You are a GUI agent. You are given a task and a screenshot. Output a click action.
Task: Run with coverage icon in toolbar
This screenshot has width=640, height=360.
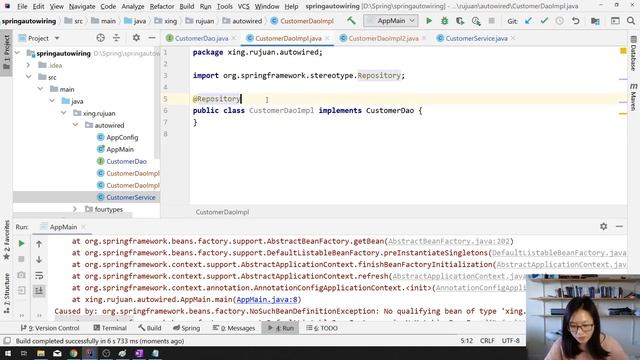(x=460, y=21)
